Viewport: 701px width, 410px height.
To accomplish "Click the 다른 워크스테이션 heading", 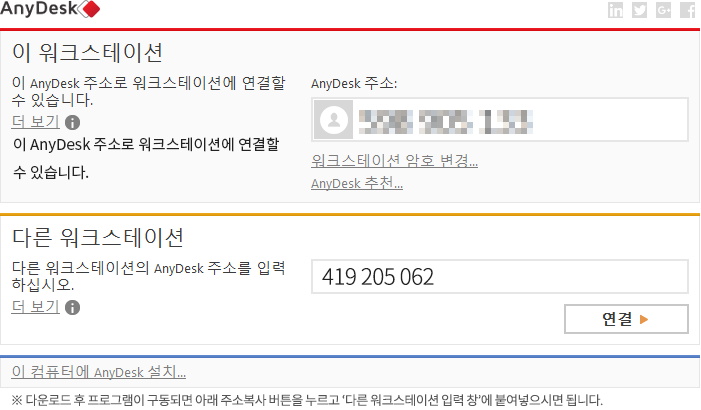I will click(x=98, y=237).
